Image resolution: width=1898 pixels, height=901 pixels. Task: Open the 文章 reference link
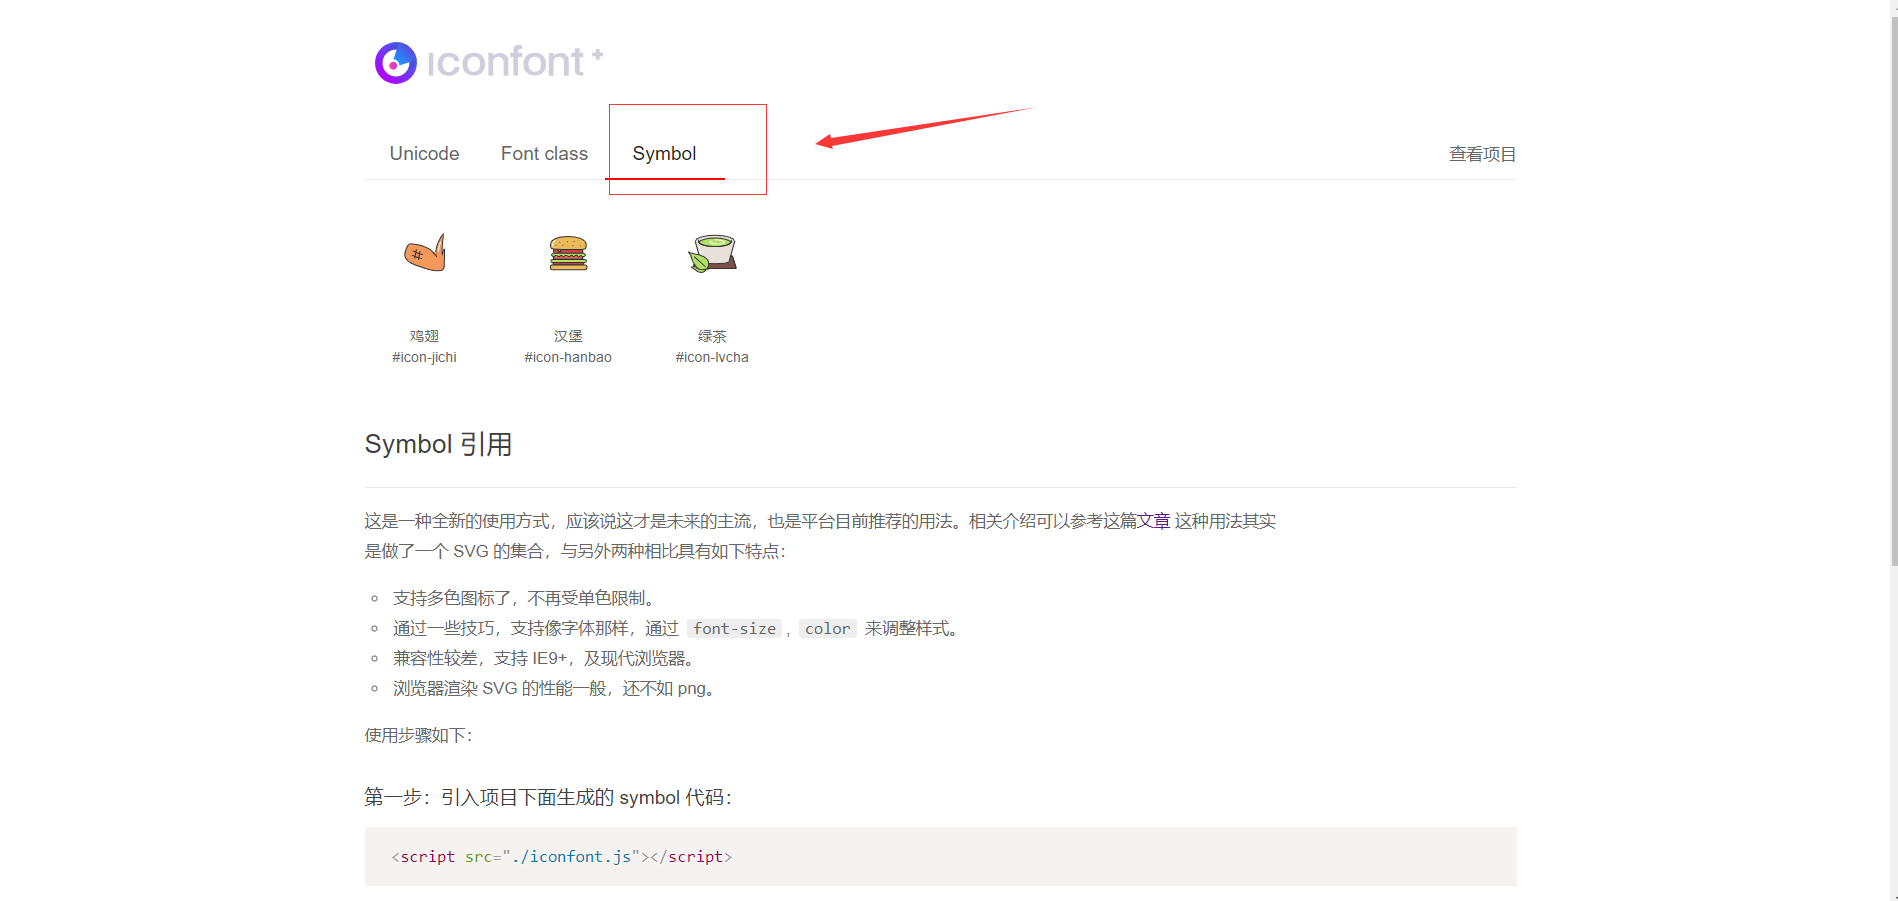pyautogui.click(x=1153, y=521)
